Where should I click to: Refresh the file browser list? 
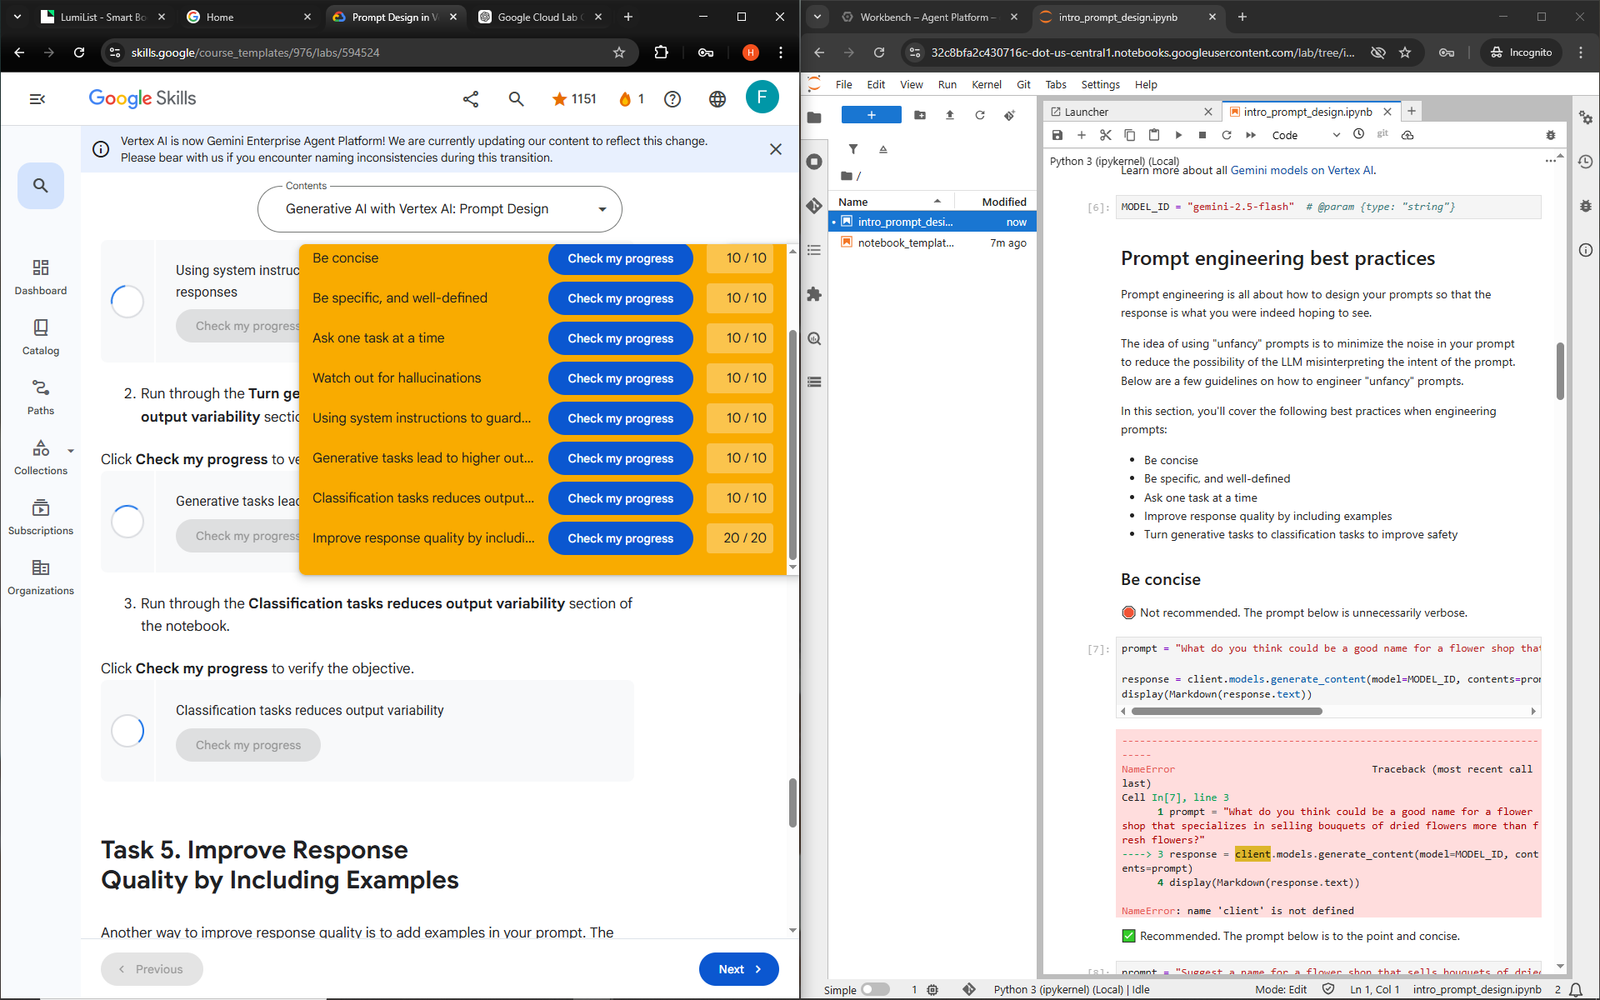(980, 115)
